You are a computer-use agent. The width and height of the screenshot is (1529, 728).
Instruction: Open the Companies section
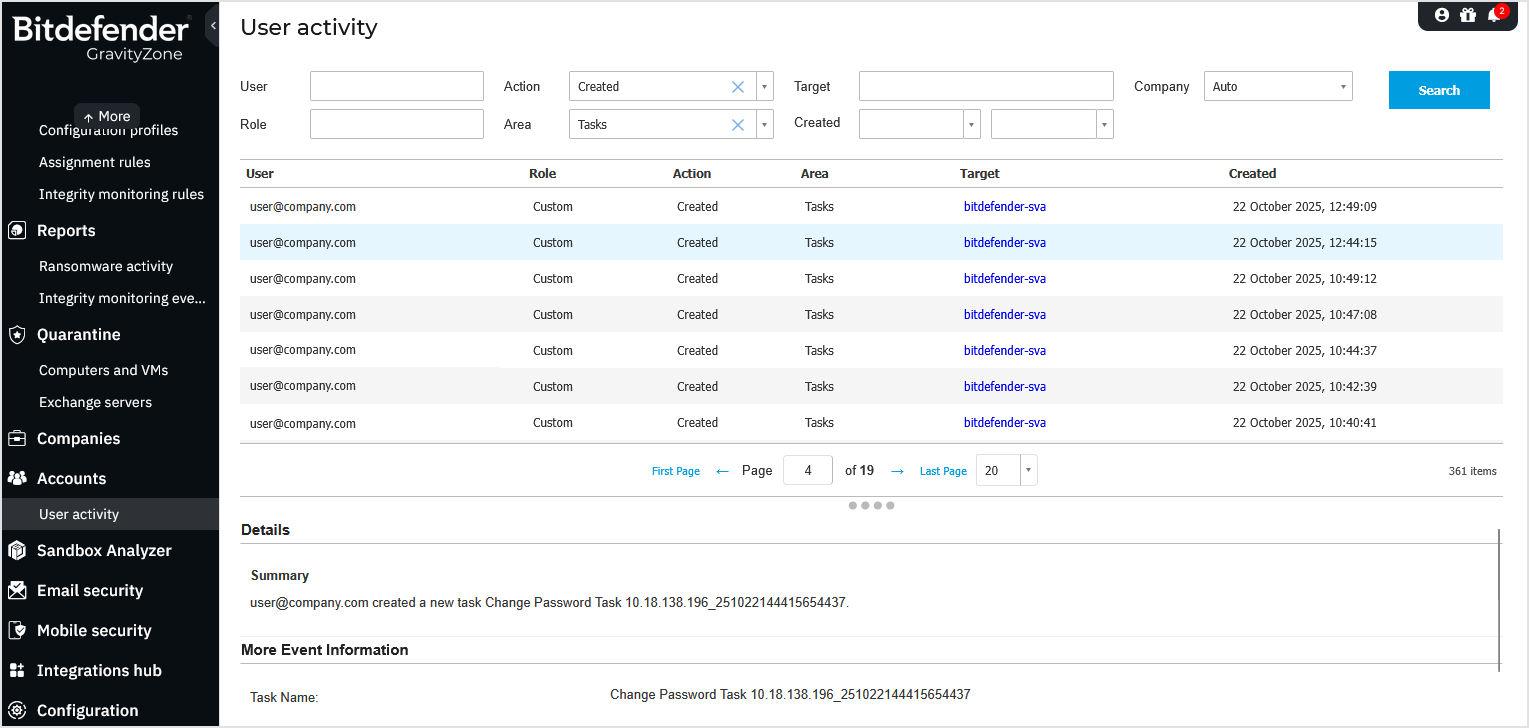tap(78, 438)
